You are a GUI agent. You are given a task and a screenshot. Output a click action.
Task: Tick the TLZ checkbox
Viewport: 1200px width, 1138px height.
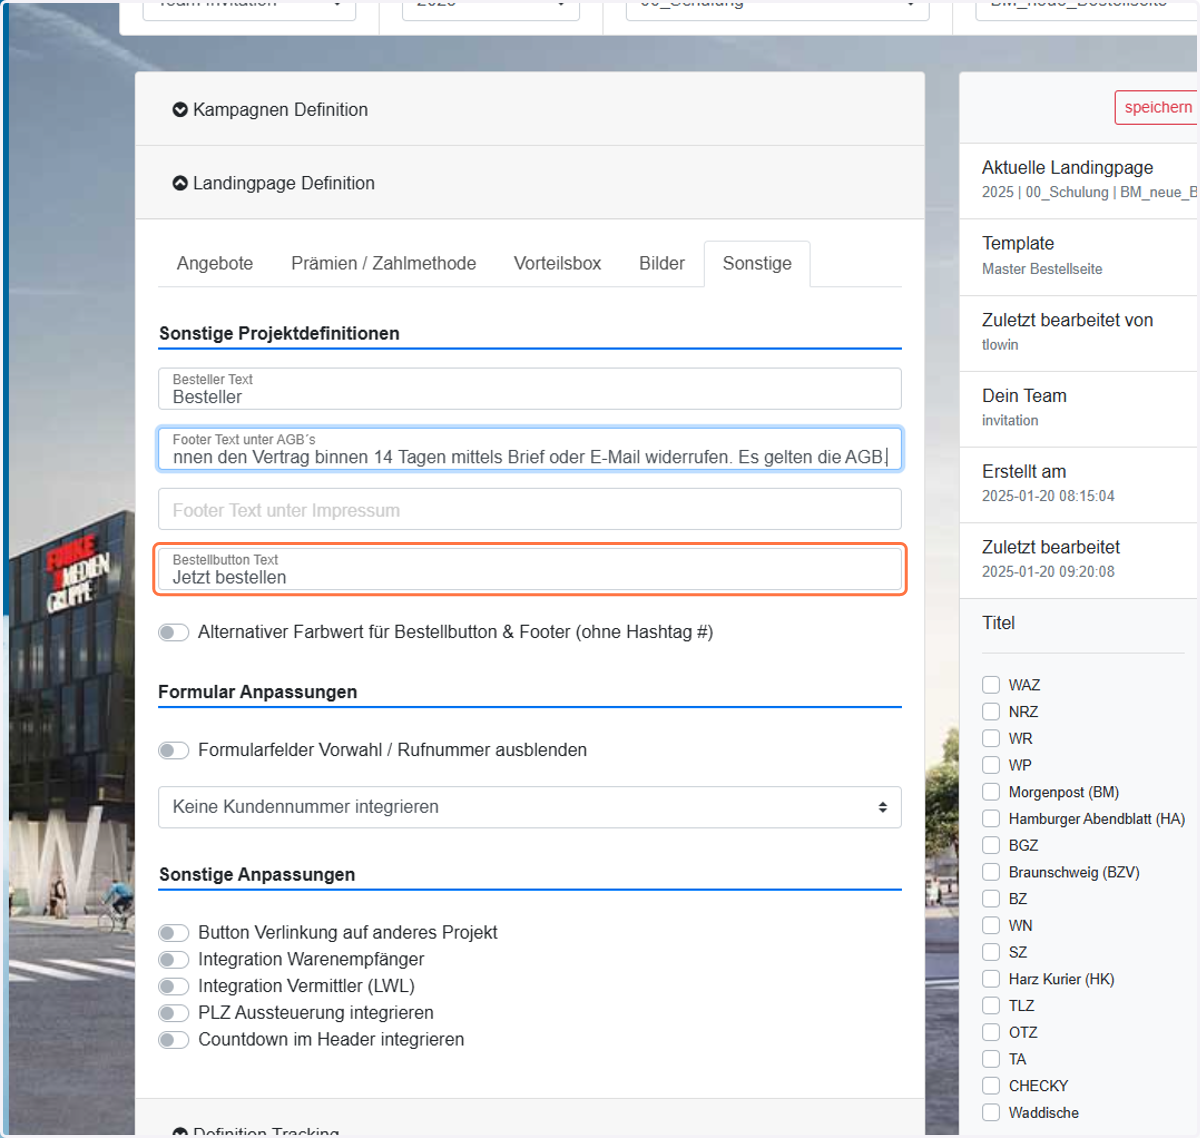click(x=991, y=1006)
